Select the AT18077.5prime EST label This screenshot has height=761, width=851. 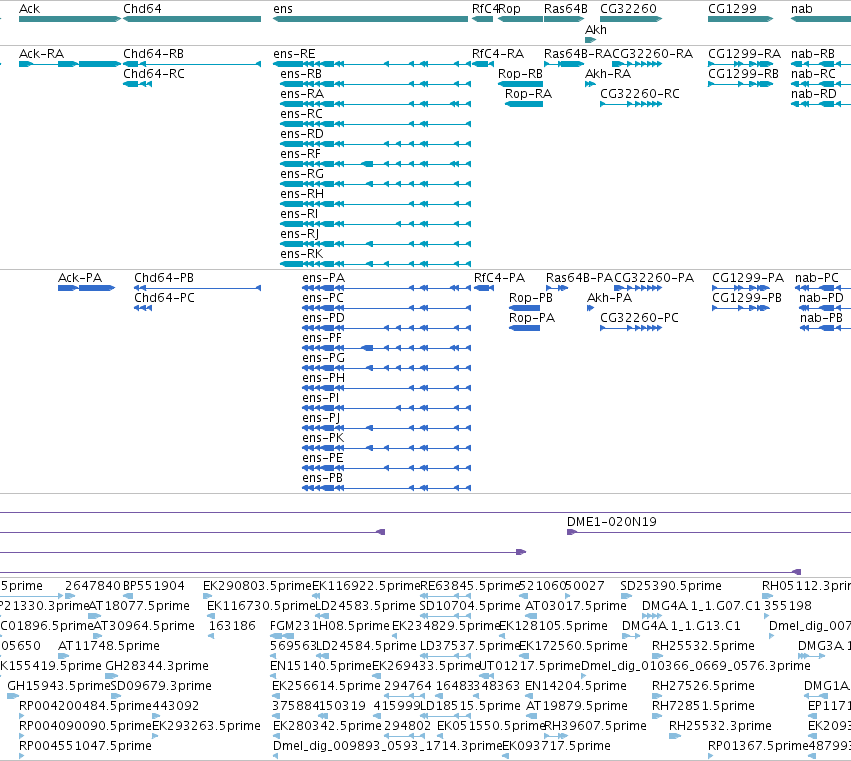point(139,606)
